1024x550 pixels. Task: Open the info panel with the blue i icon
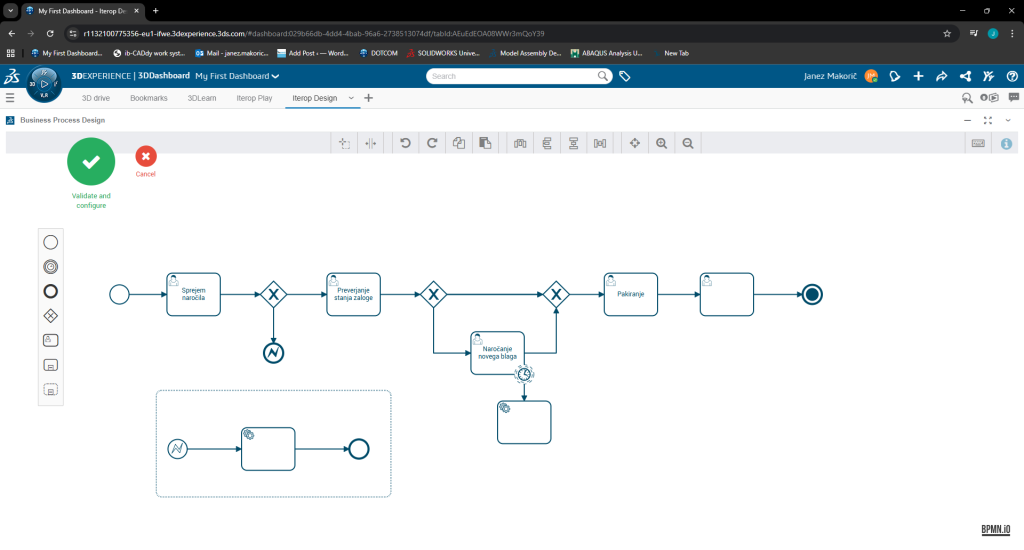(x=1007, y=144)
